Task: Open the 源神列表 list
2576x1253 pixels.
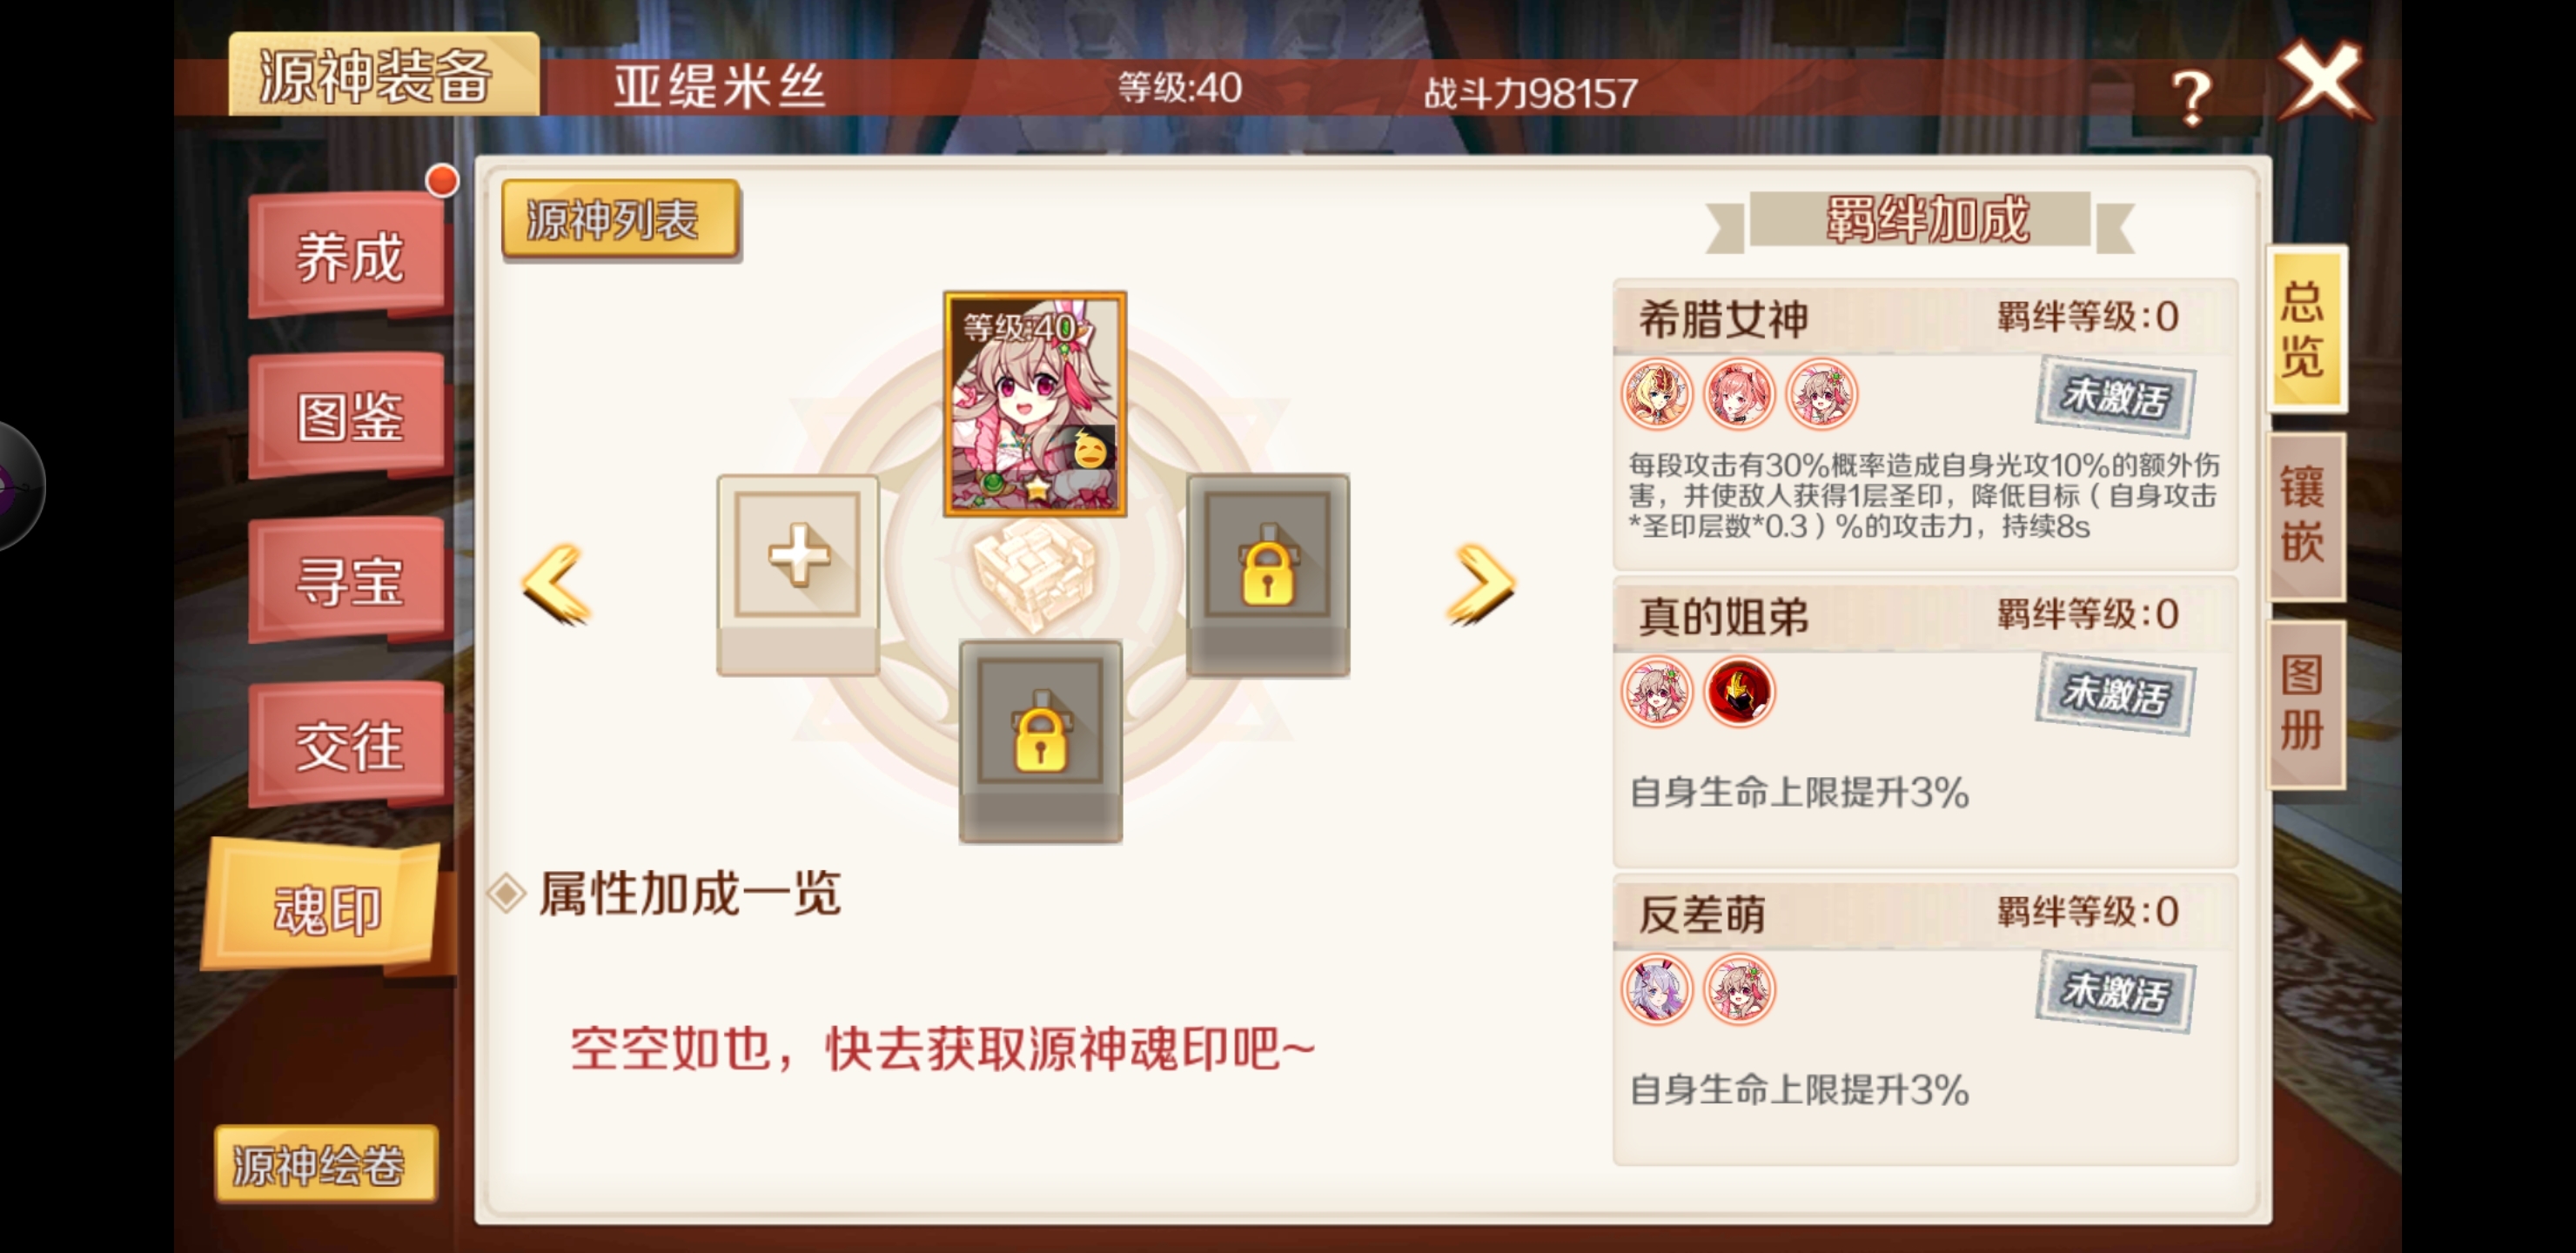Action: tap(620, 220)
